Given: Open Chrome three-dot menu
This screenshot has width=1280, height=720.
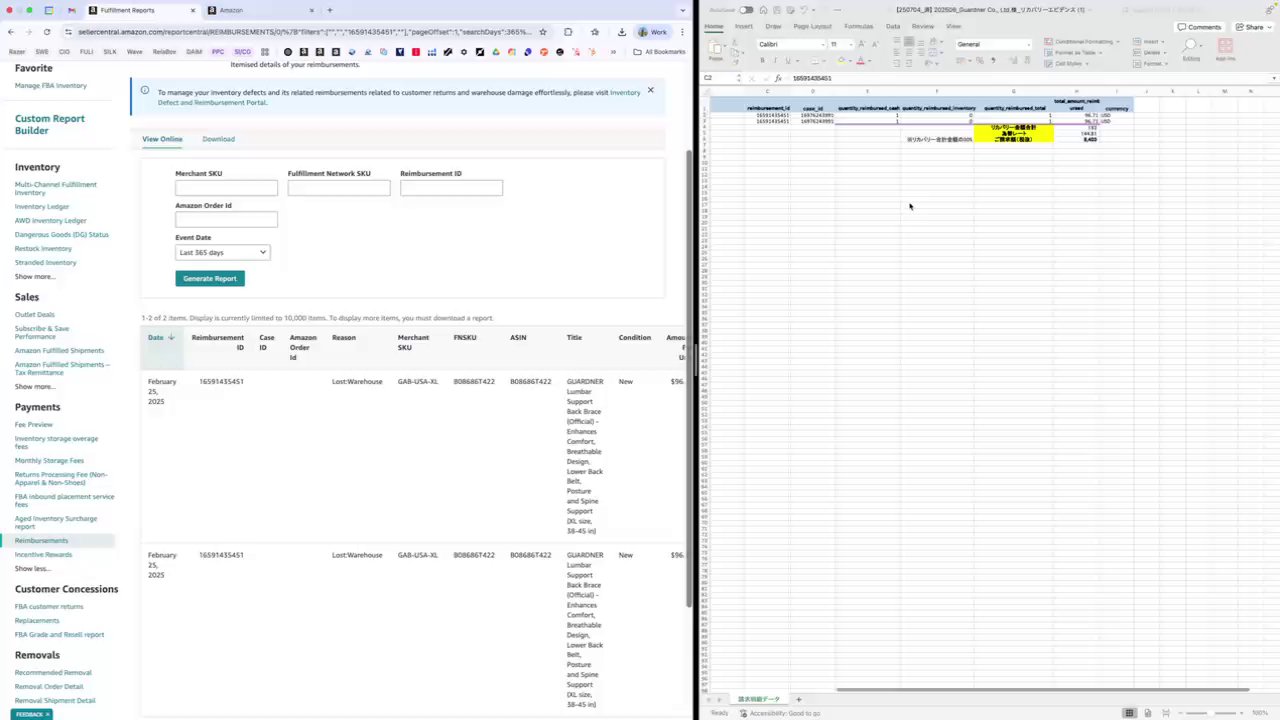Looking at the screenshot, I should [x=682, y=32].
